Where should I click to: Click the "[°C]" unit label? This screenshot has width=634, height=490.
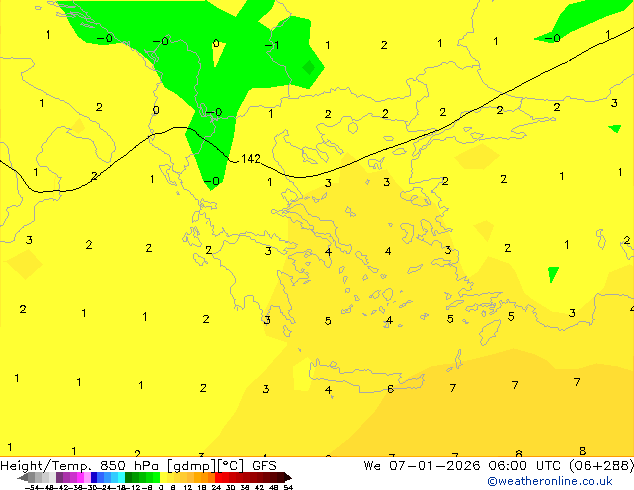[231, 466]
